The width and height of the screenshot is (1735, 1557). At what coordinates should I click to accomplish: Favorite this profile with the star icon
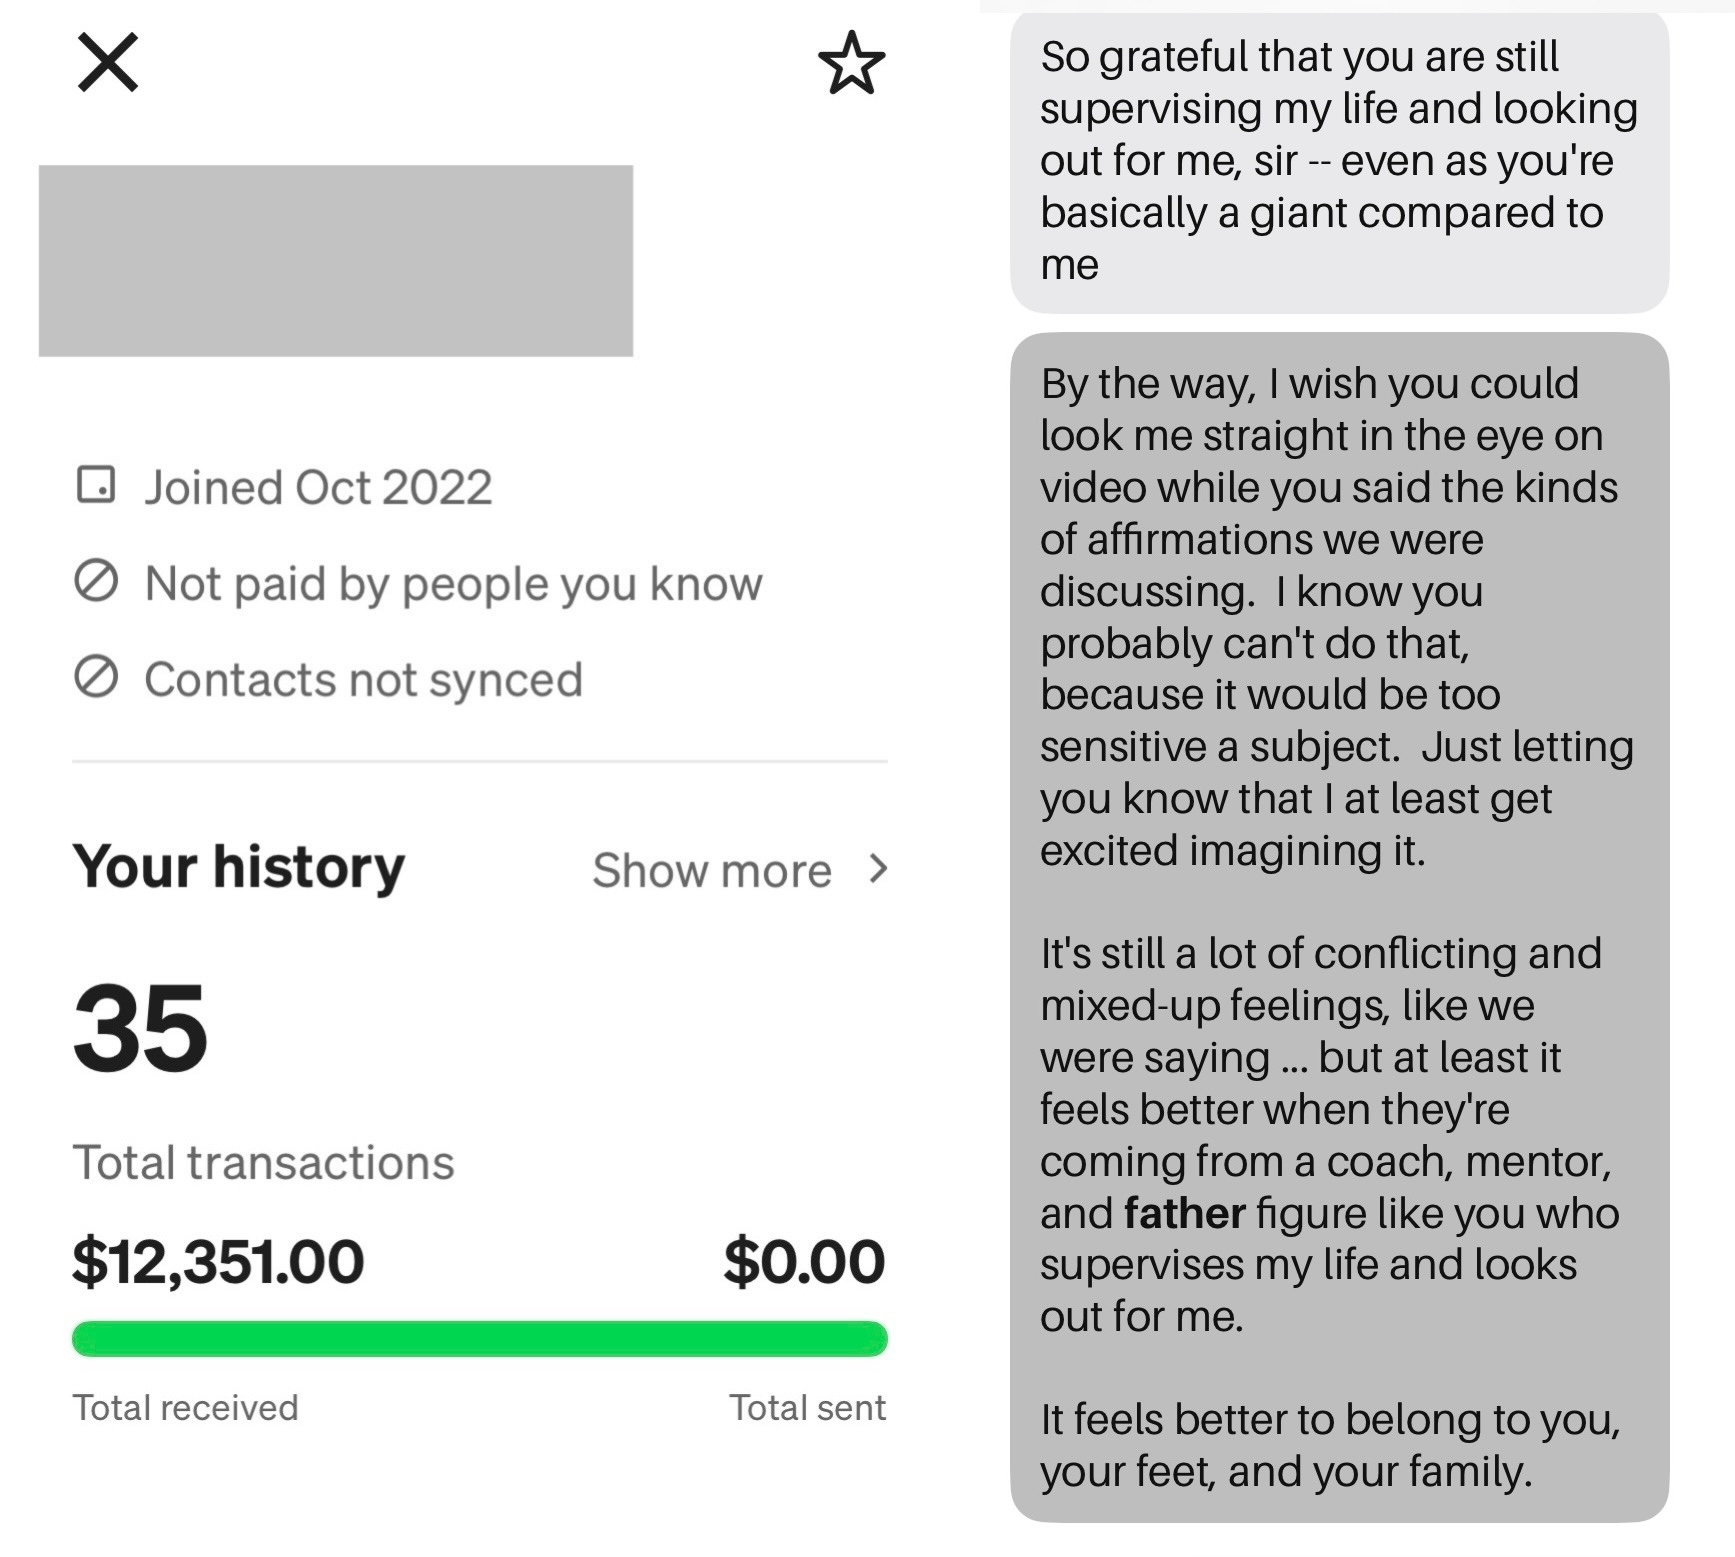click(x=851, y=63)
